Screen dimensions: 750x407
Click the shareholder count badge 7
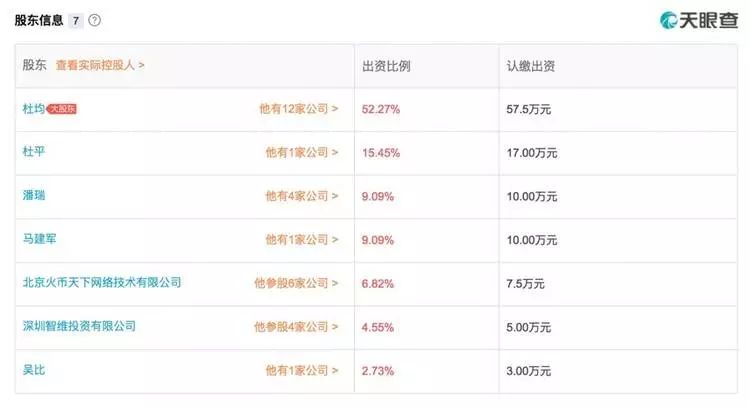[75, 20]
